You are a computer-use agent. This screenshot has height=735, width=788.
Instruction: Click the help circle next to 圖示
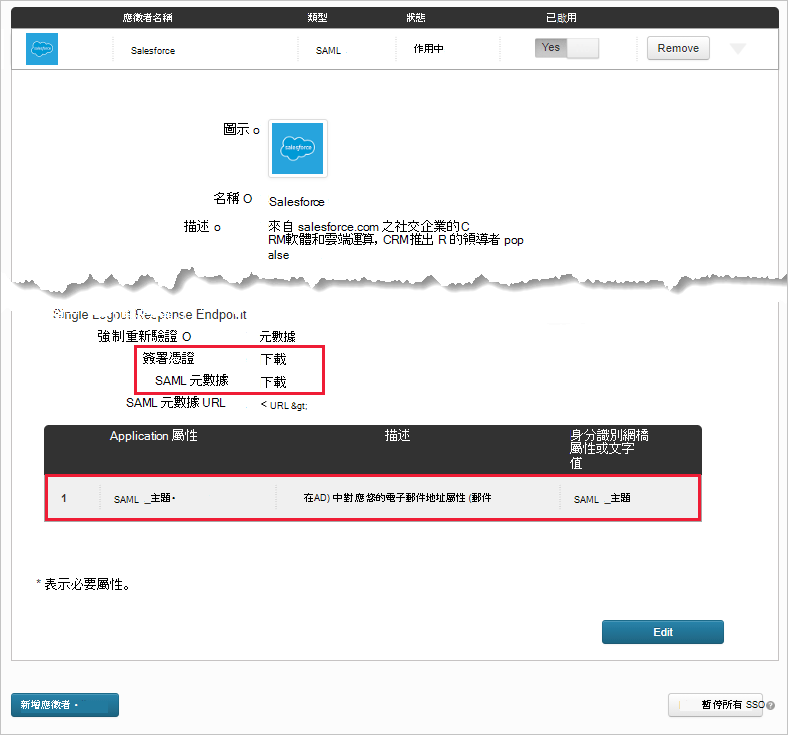256,131
